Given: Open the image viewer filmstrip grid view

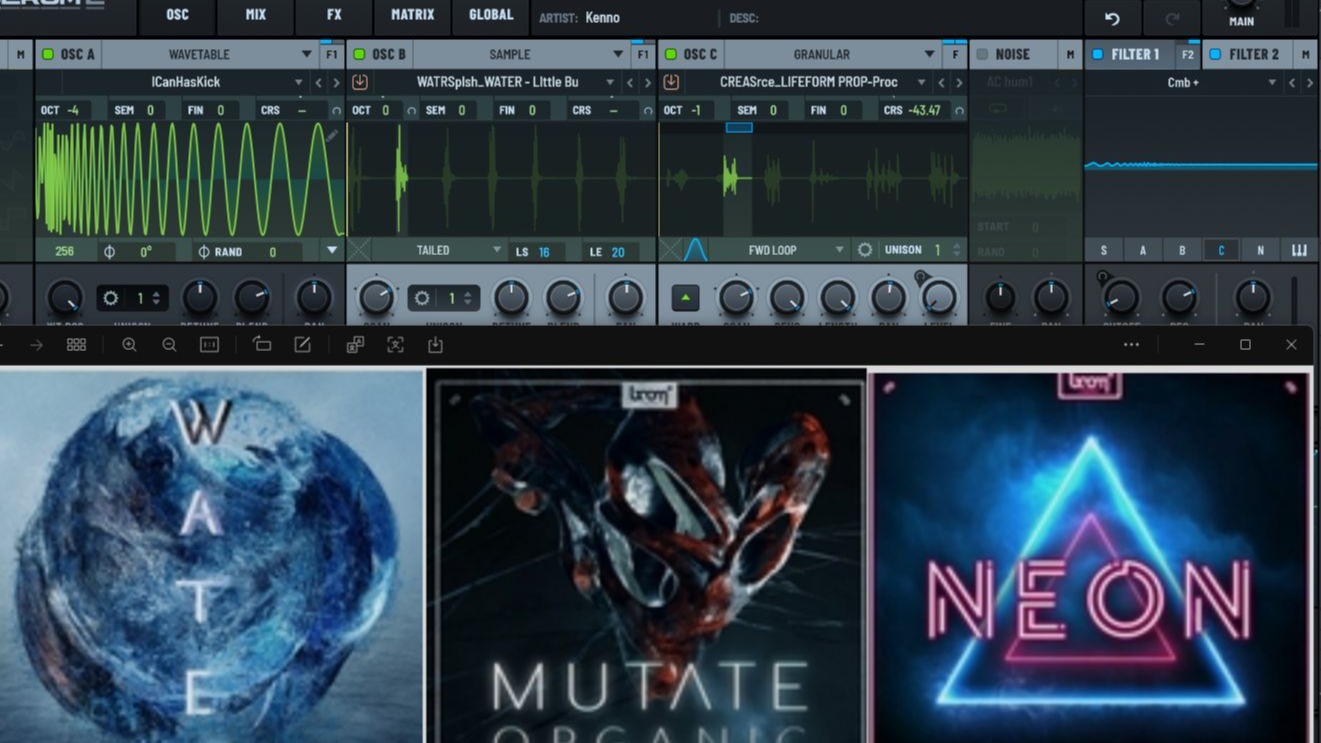Looking at the screenshot, I should (76, 345).
